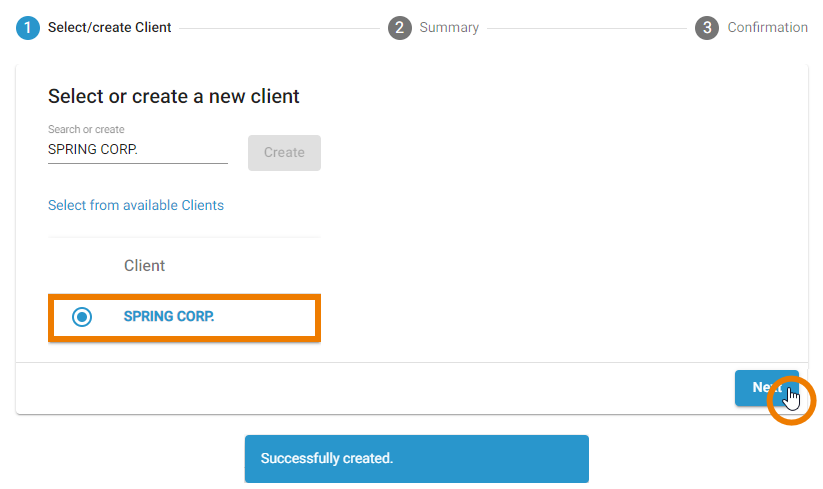Click the step 2 number circle
The image size is (823, 489).
[x=399, y=28]
